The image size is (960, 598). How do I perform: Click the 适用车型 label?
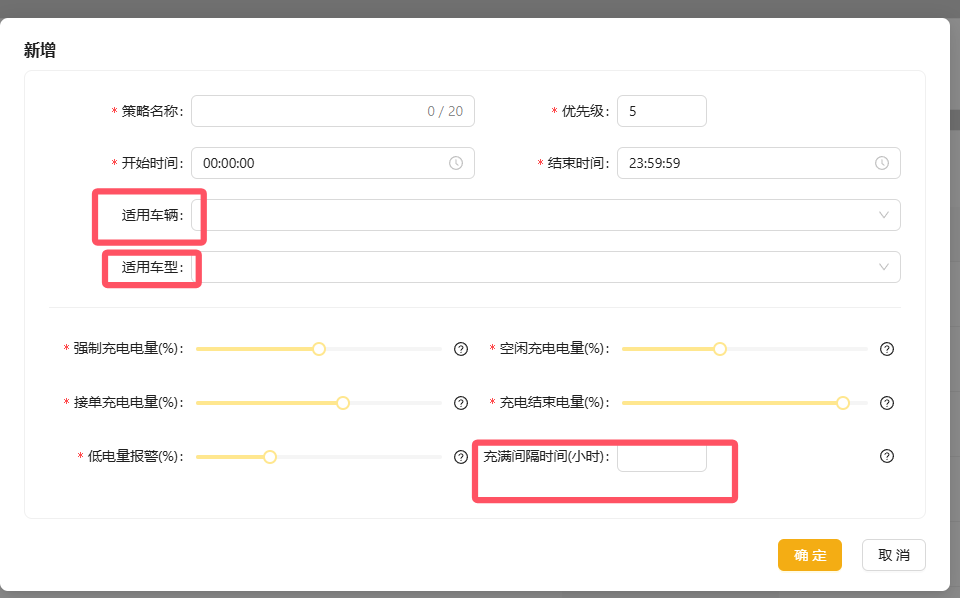coord(151,267)
